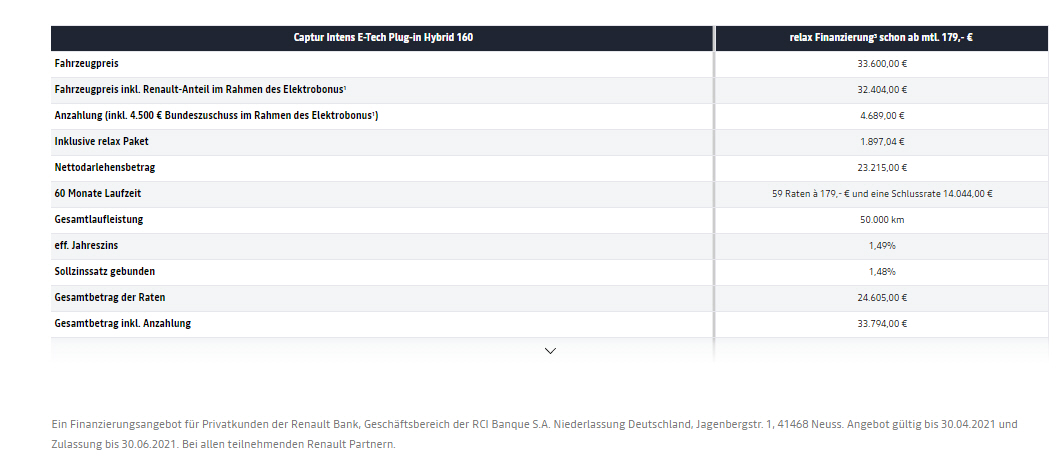Click the 1.897,04 € relax Paket value

pos(881,142)
